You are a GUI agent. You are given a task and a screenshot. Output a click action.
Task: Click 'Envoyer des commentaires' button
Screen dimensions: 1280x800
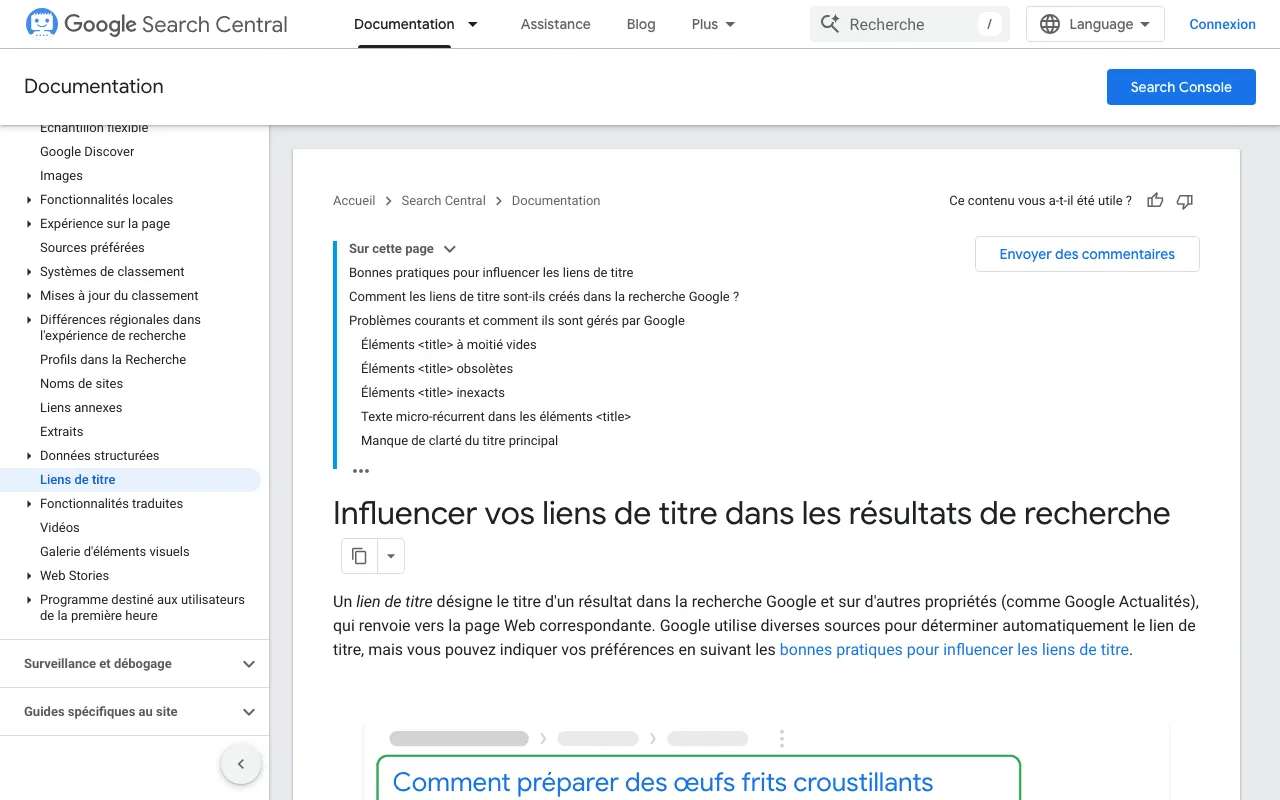click(1087, 254)
